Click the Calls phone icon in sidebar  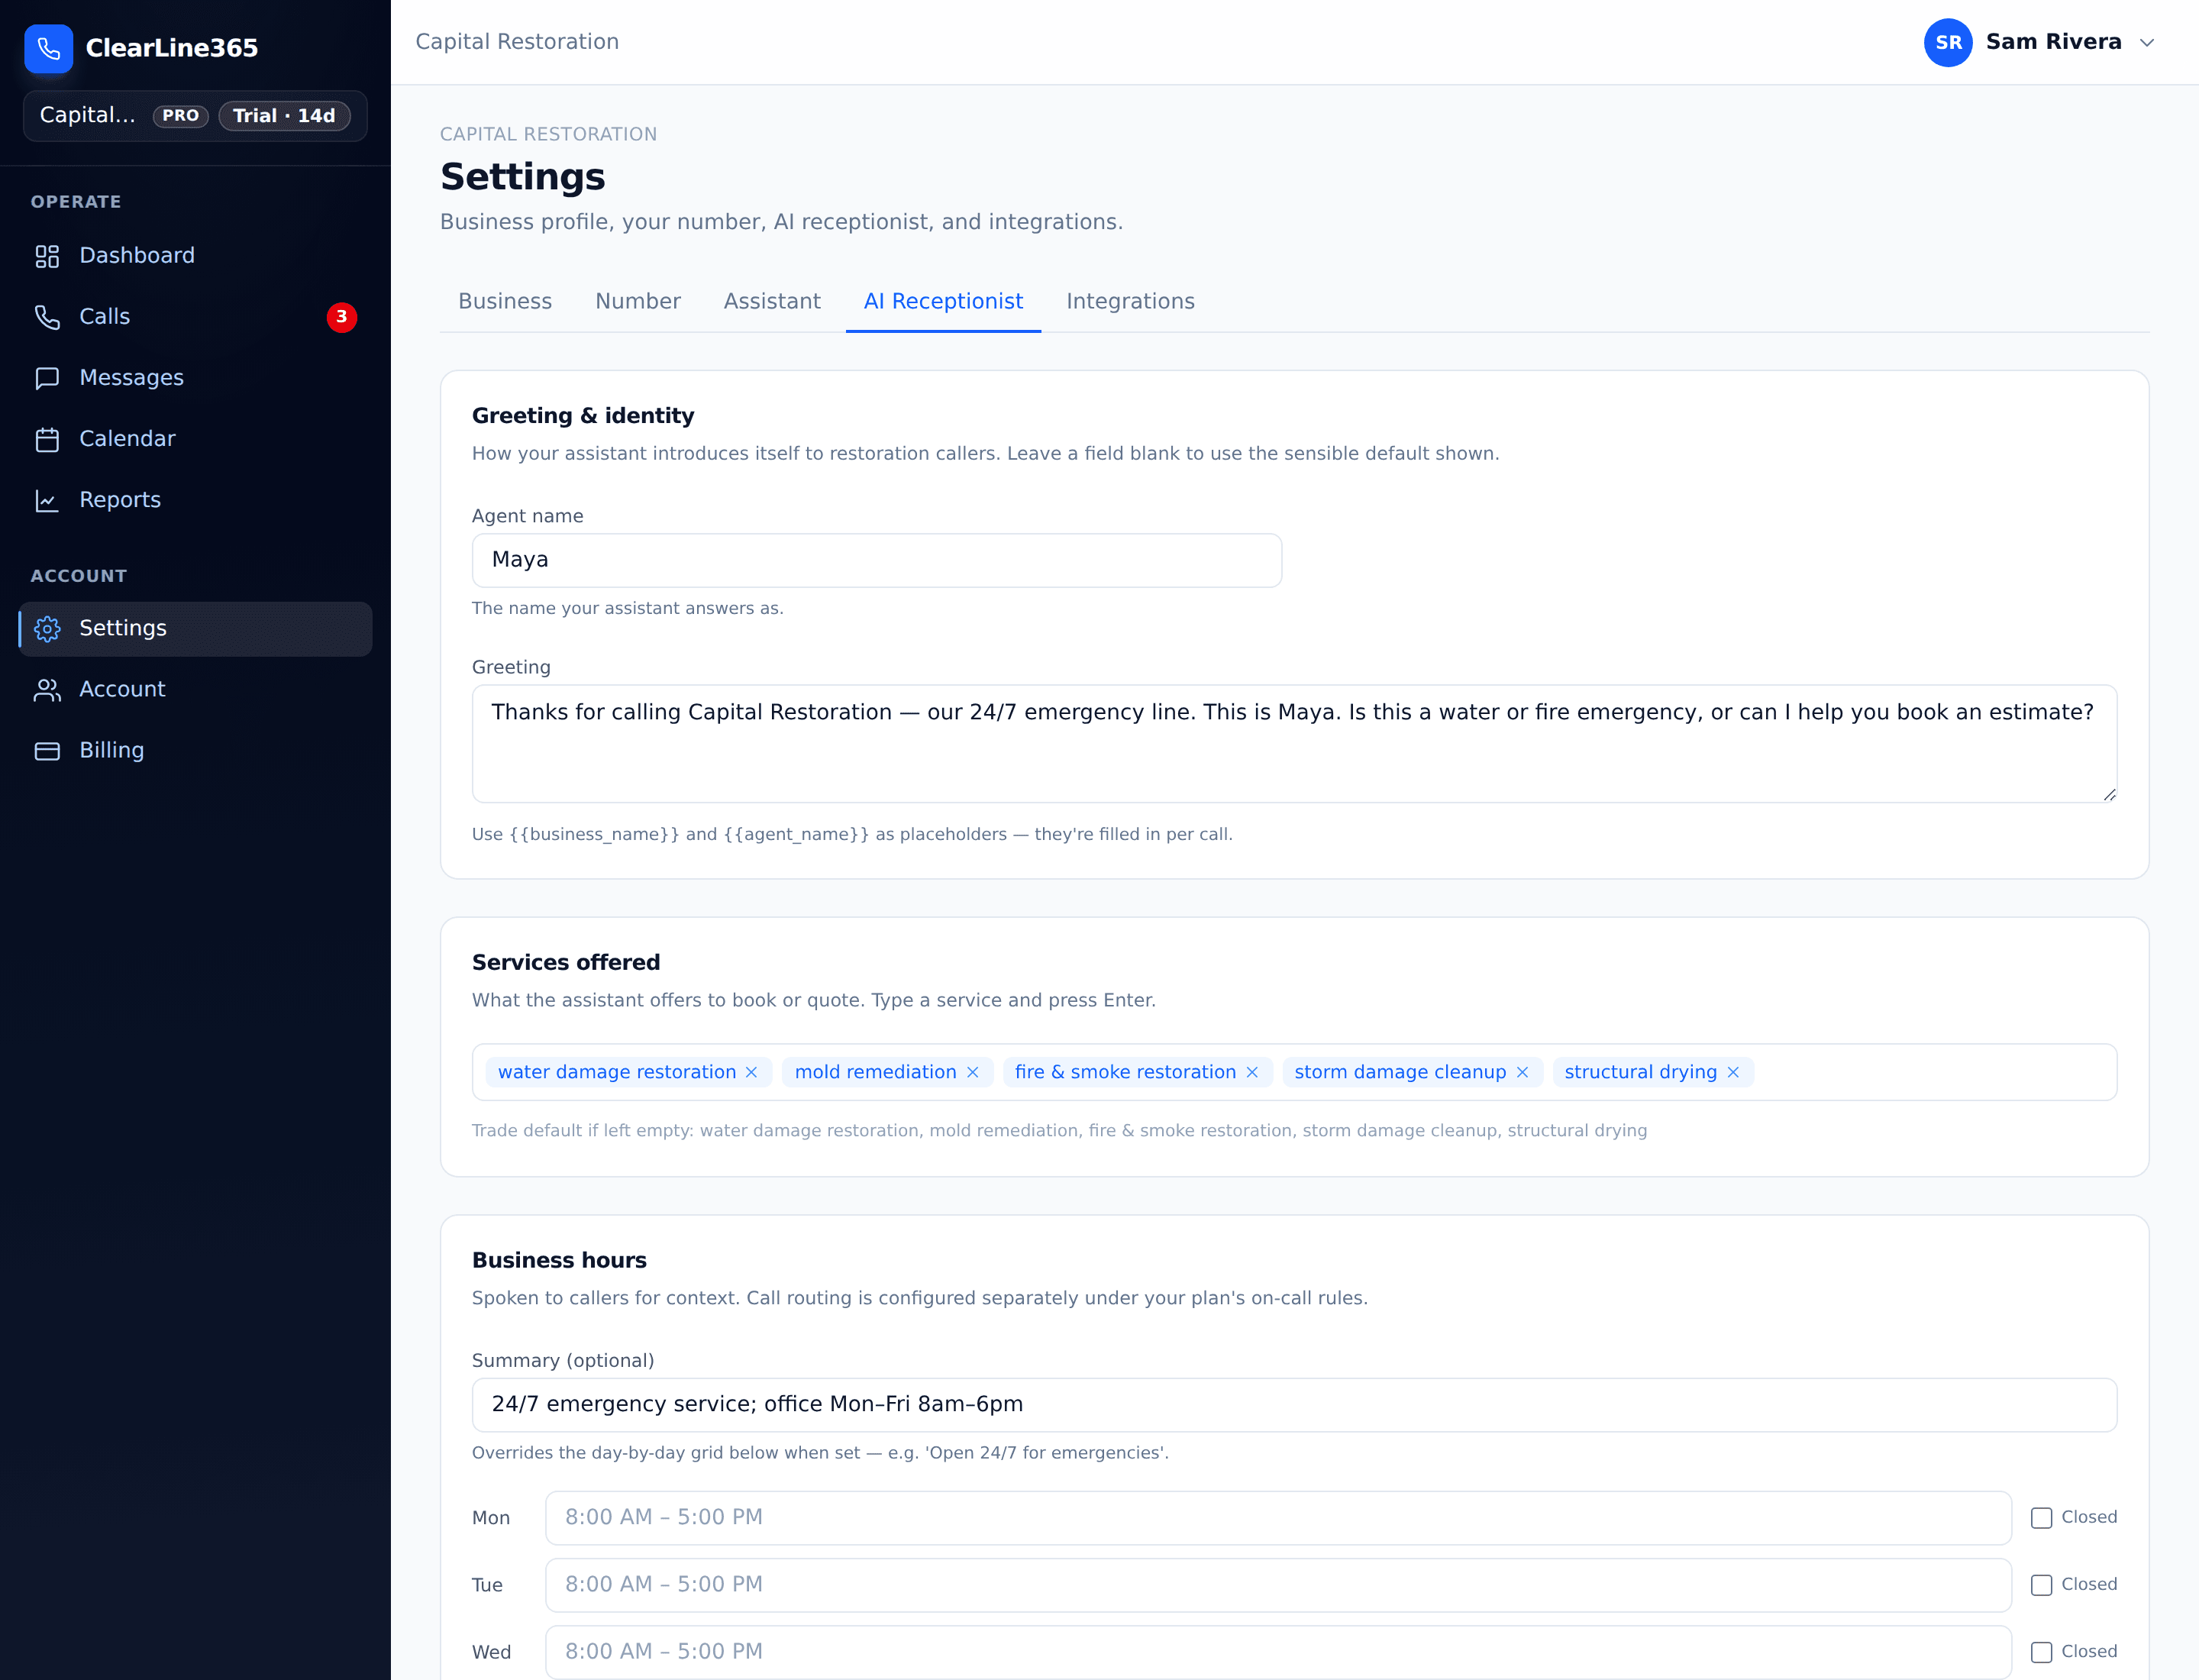tap(47, 317)
